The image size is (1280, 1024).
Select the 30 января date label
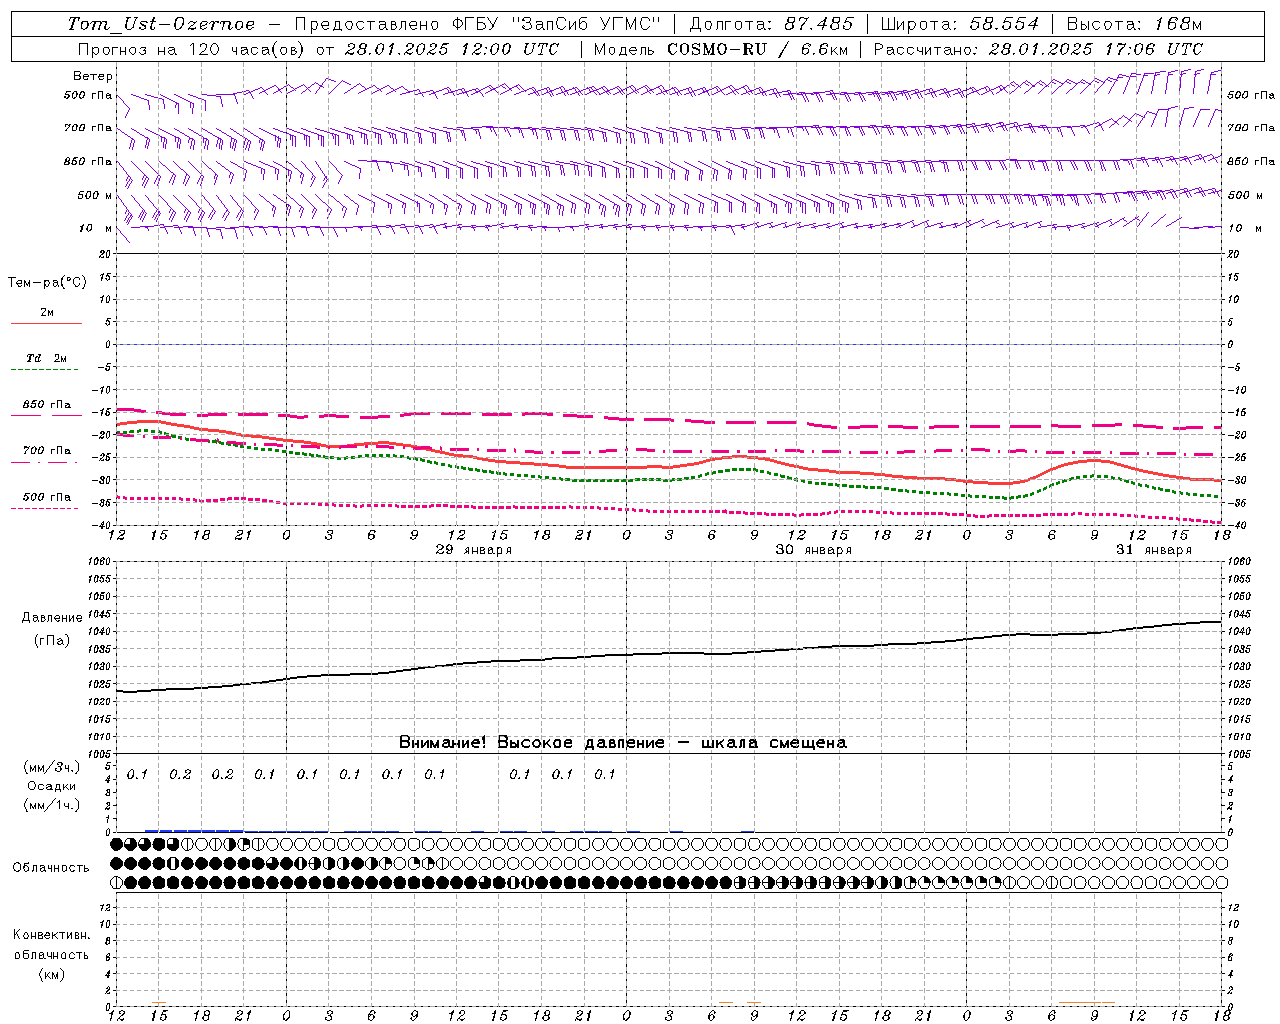(814, 550)
